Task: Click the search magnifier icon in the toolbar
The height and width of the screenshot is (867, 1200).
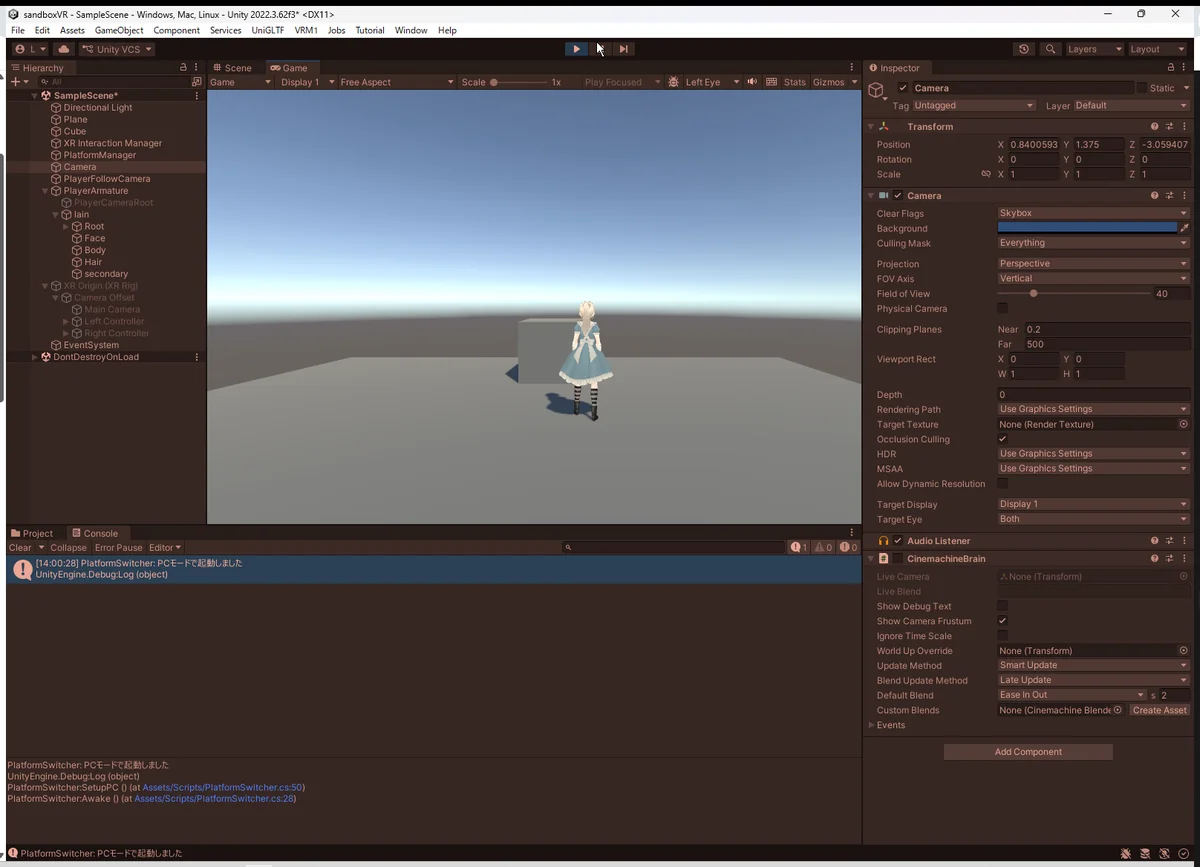Action: tap(1050, 49)
